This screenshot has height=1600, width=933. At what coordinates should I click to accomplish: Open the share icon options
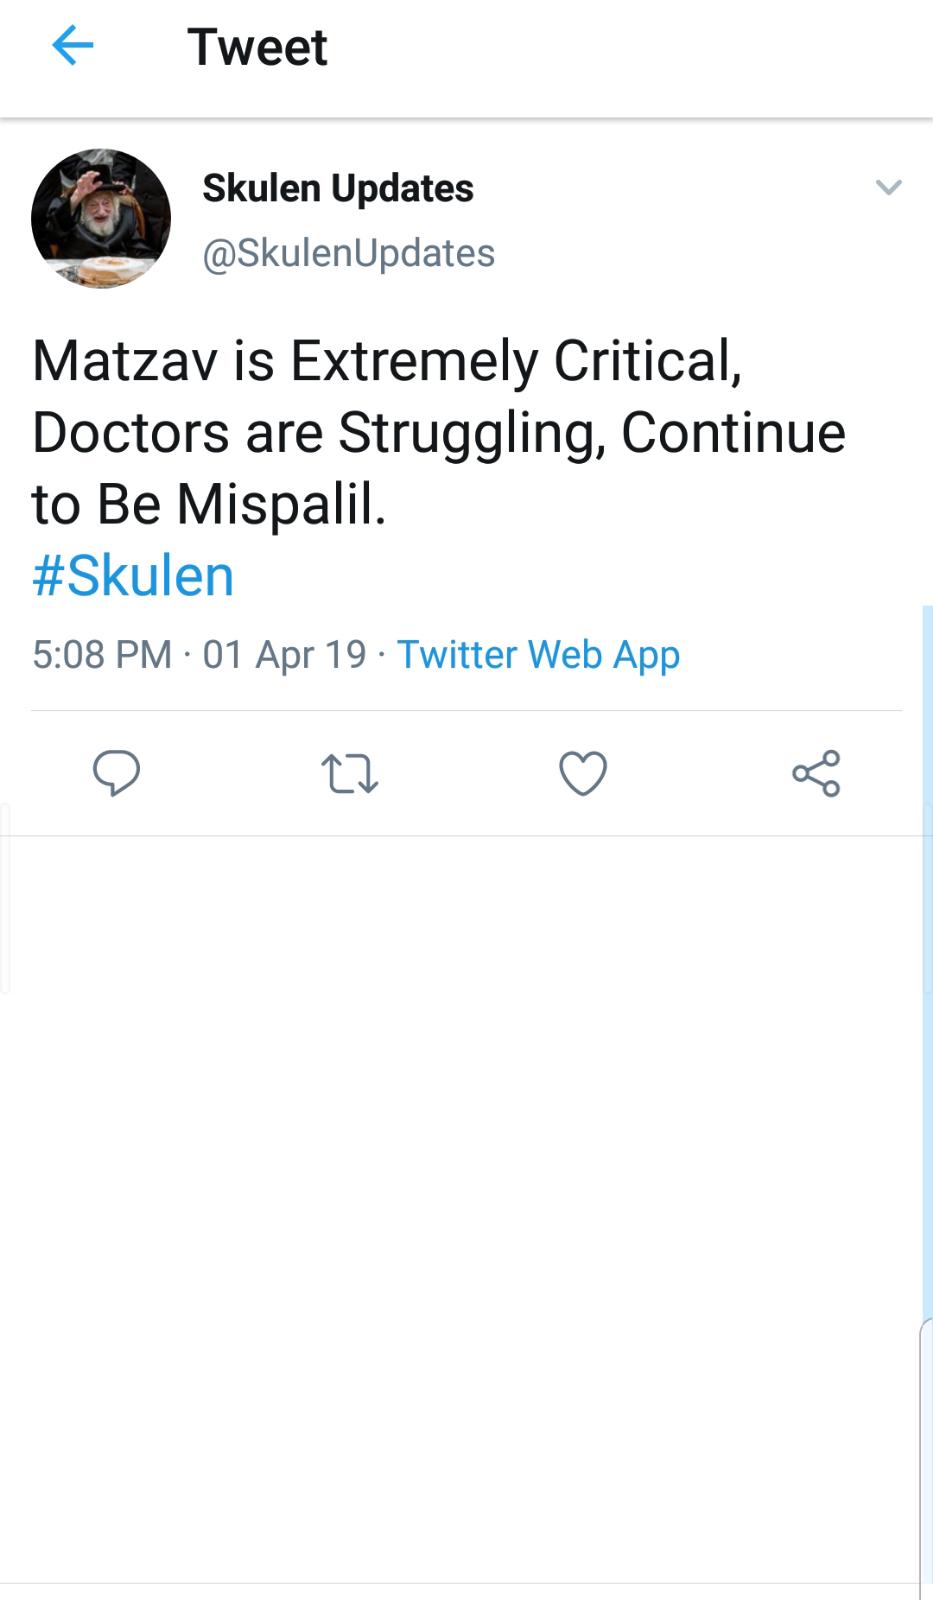coord(816,773)
